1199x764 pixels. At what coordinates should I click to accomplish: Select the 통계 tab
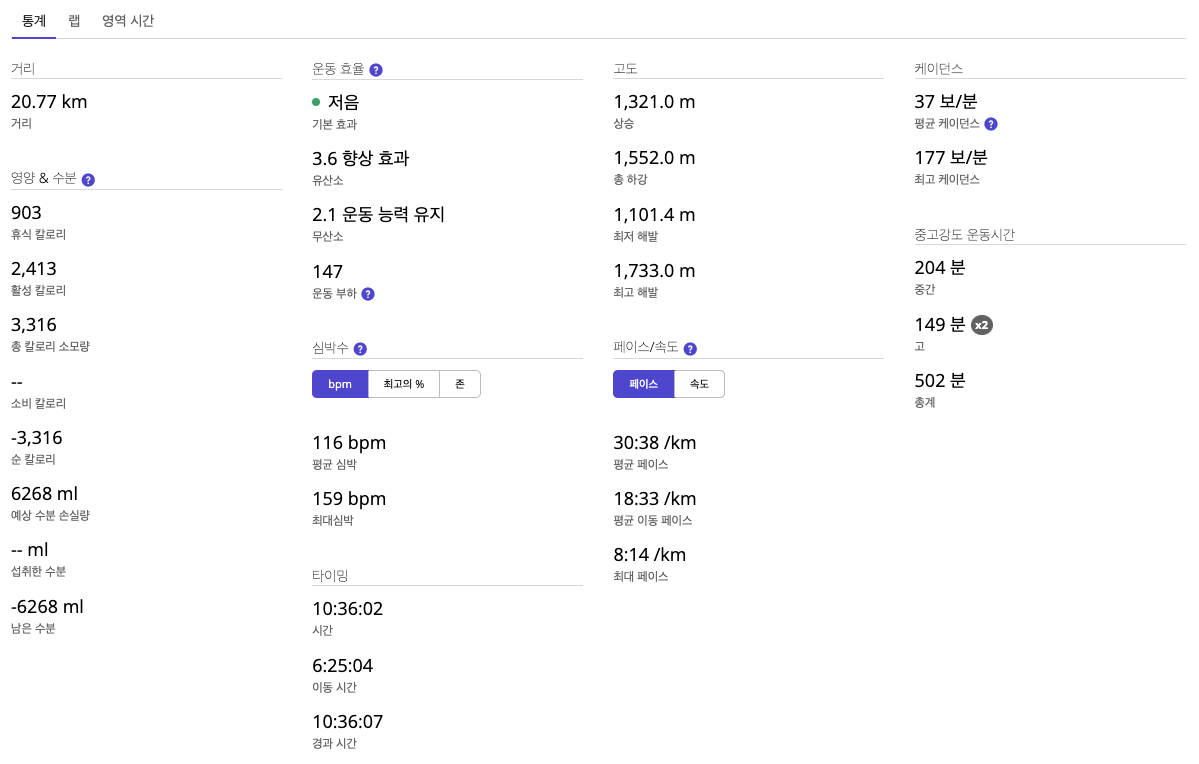coord(34,20)
